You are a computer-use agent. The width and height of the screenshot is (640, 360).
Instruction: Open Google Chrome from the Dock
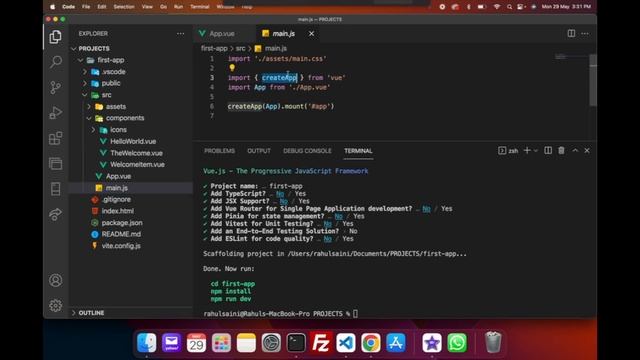tap(371, 342)
